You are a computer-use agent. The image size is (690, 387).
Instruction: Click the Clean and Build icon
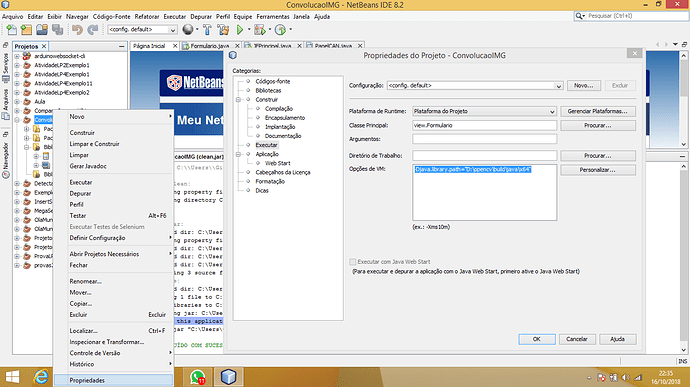pyautogui.click(x=223, y=29)
